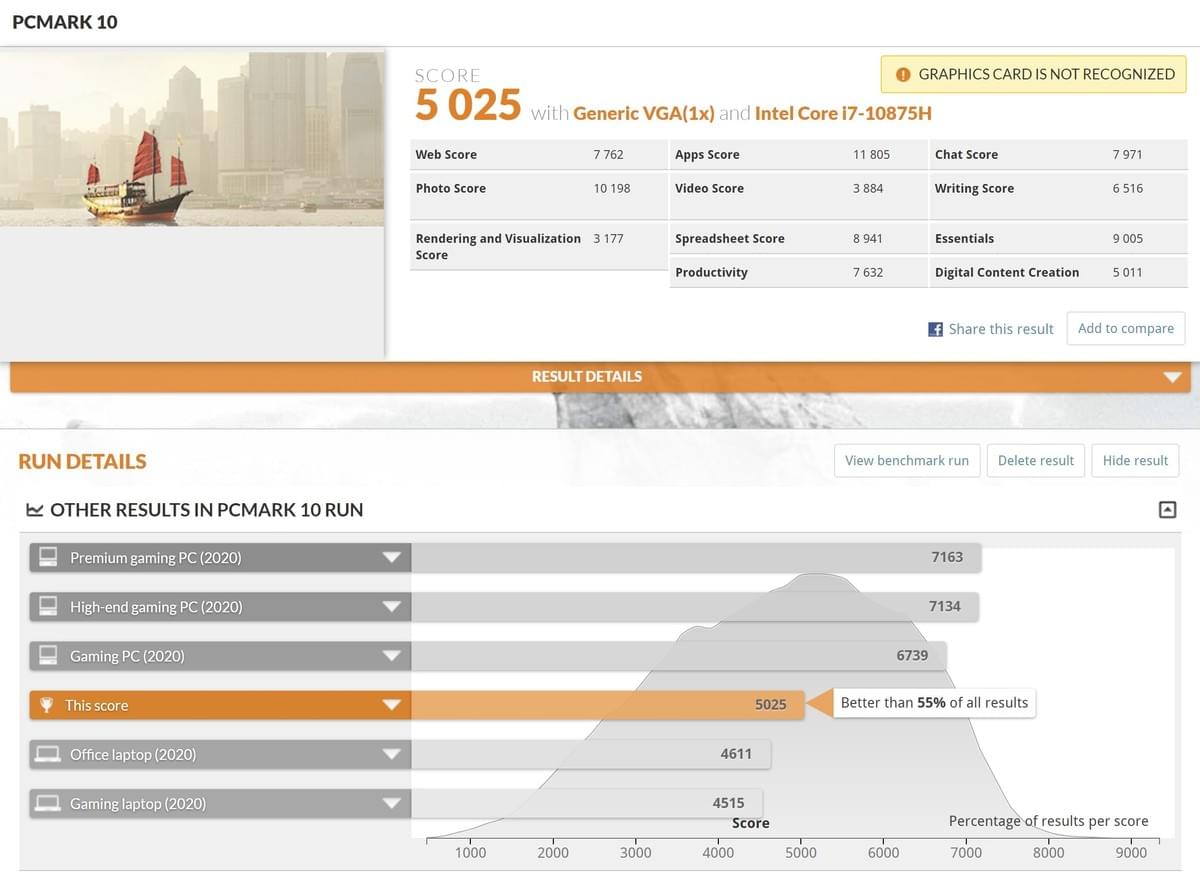Click the trophy icon on This score row

click(x=46, y=705)
